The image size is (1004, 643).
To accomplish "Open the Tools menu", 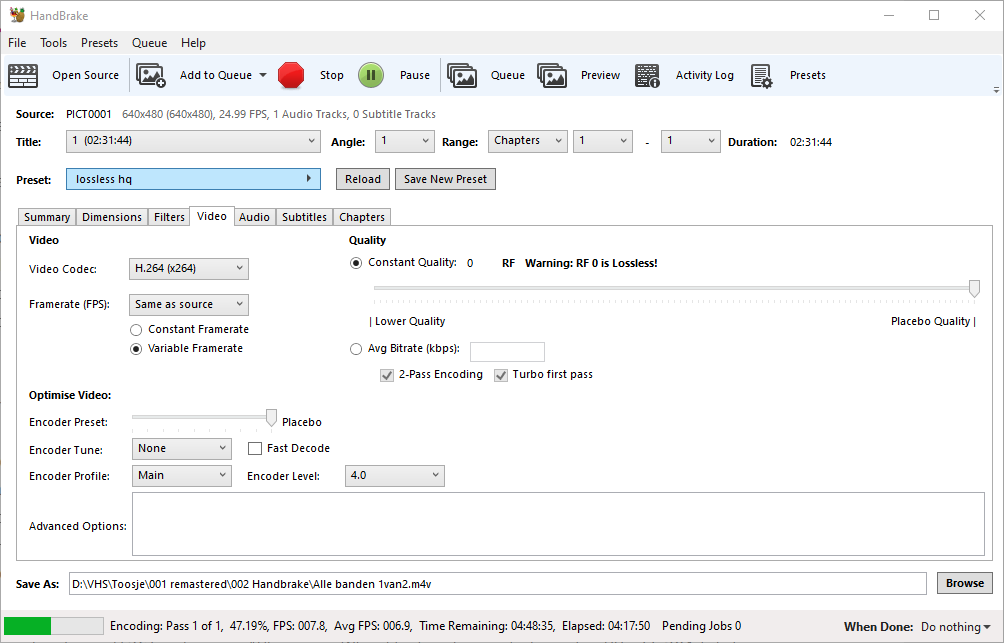I will [53, 43].
